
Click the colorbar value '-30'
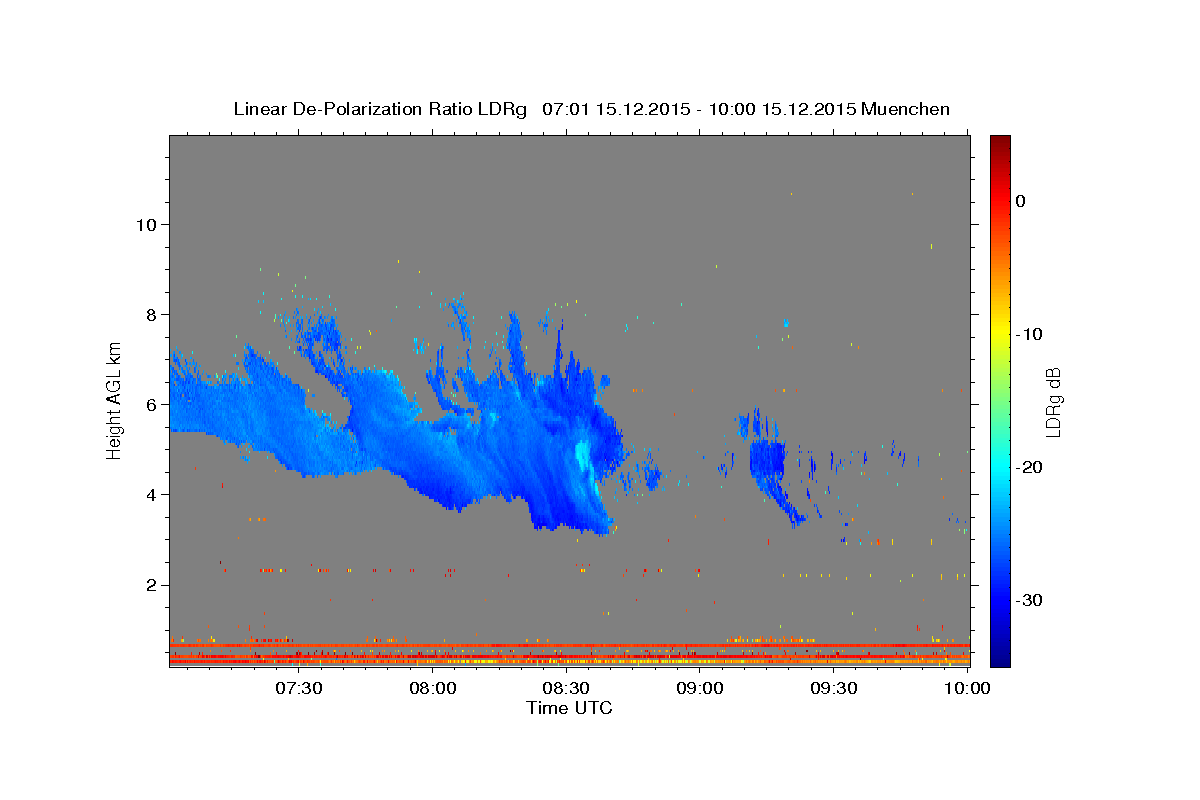[x=1030, y=600]
